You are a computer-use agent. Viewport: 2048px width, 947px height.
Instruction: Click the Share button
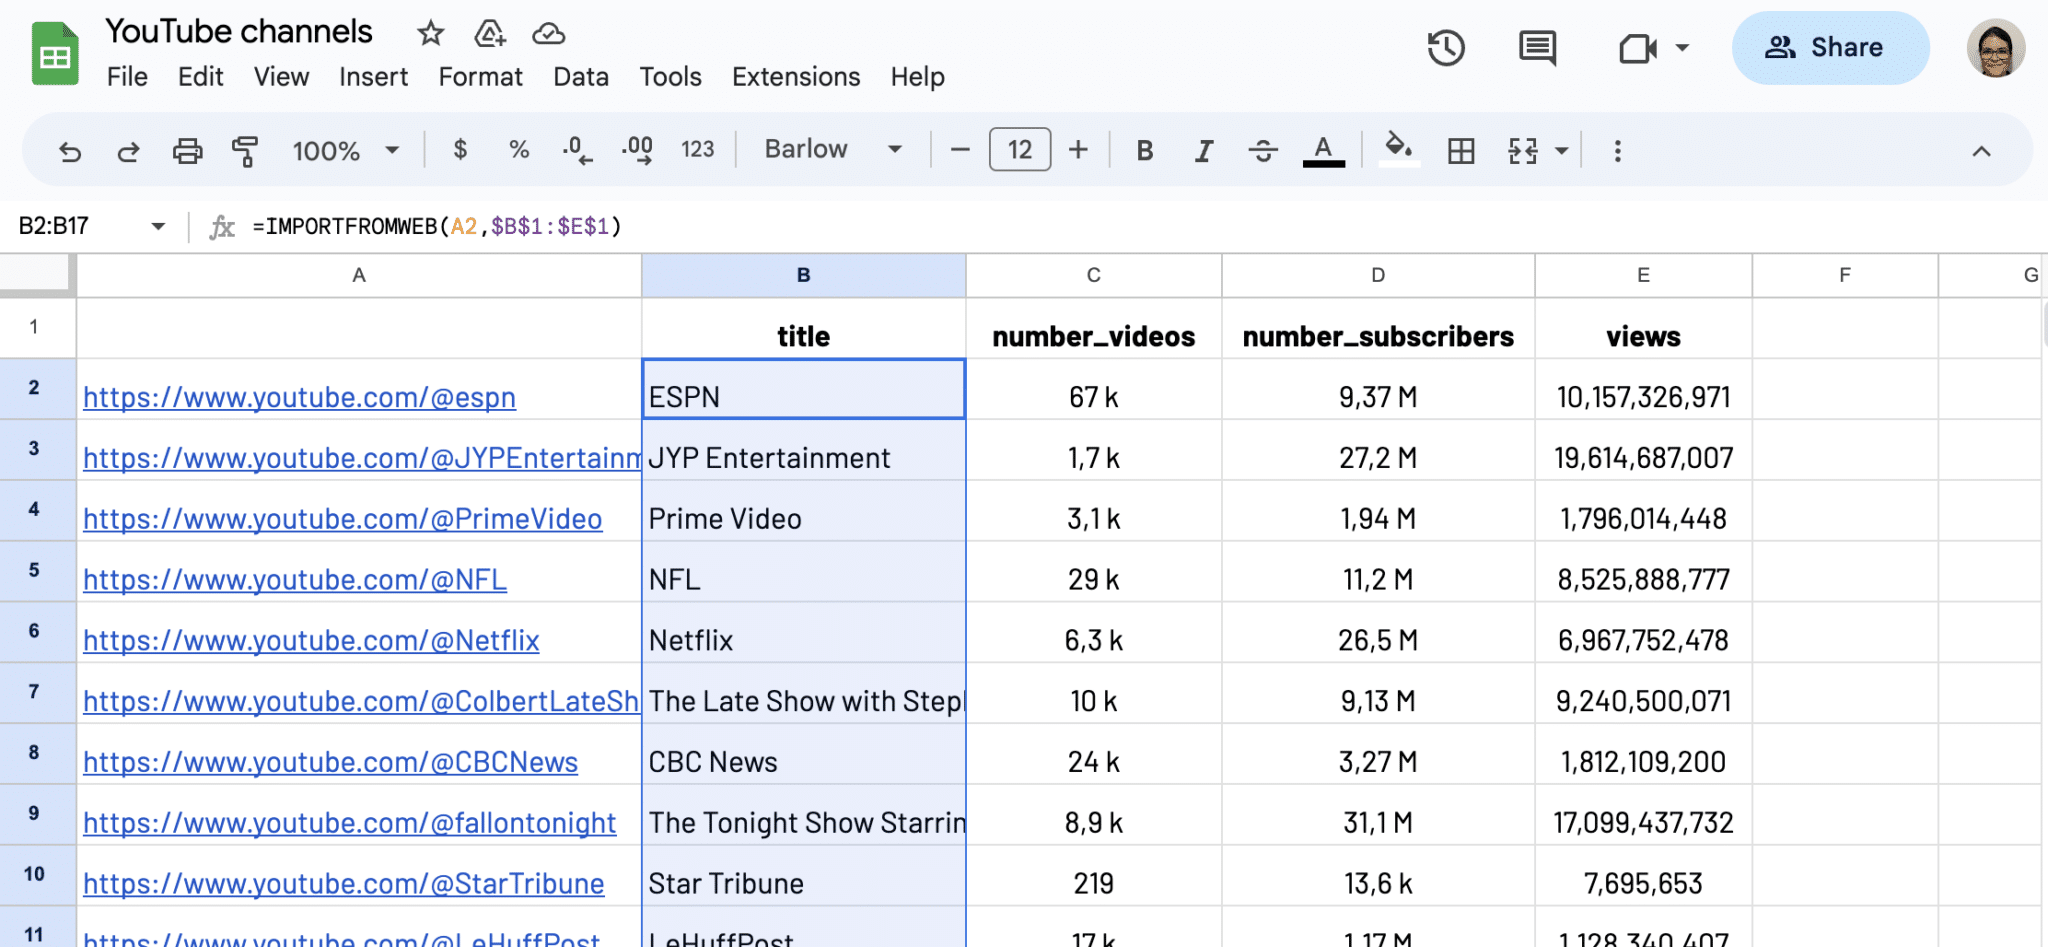(x=1830, y=47)
